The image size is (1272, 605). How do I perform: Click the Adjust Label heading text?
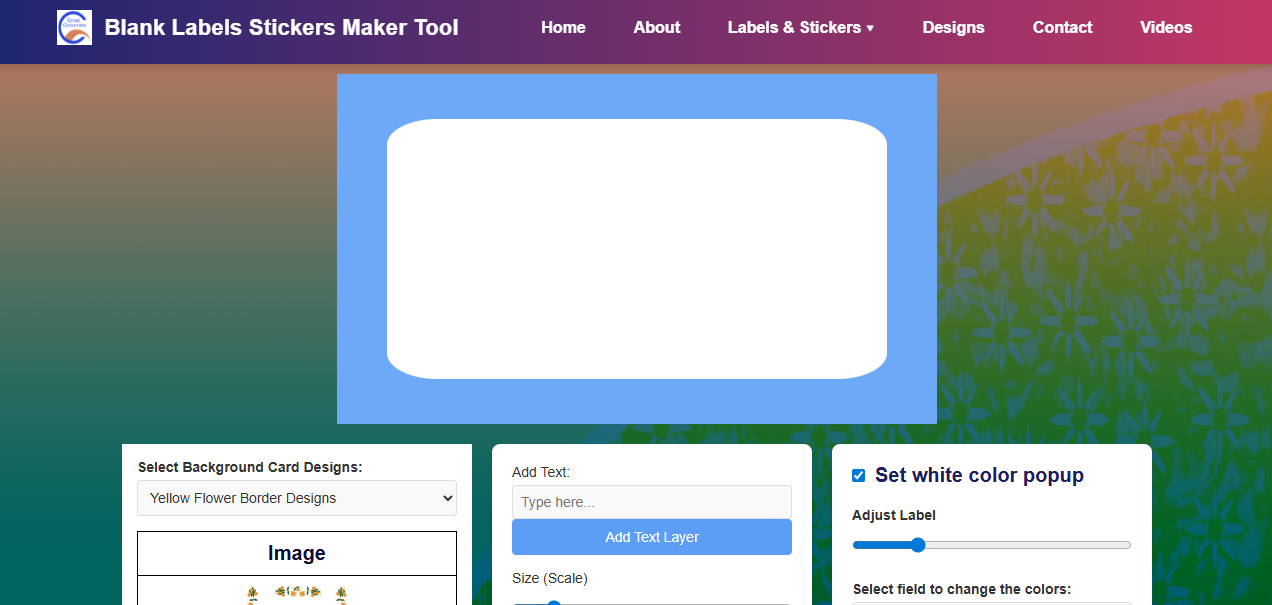click(894, 515)
